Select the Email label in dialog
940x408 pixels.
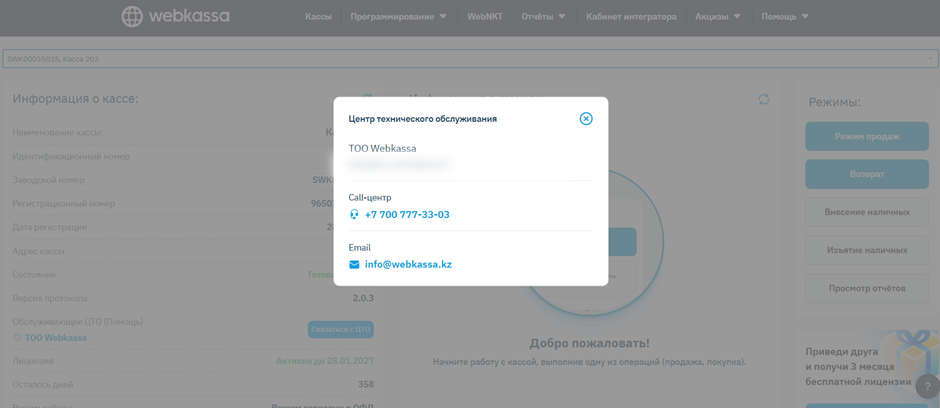click(360, 247)
